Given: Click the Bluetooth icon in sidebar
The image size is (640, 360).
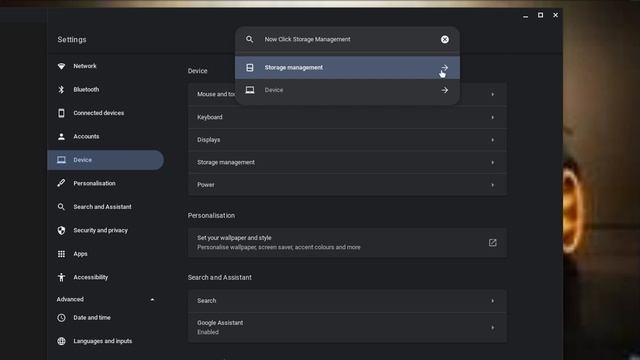Looking at the screenshot, I should point(61,89).
